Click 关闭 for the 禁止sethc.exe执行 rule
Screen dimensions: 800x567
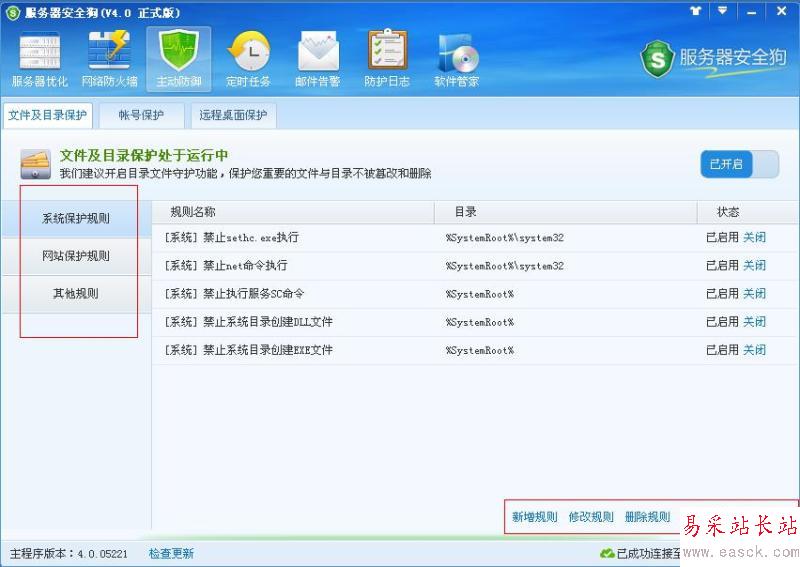coord(754,237)
